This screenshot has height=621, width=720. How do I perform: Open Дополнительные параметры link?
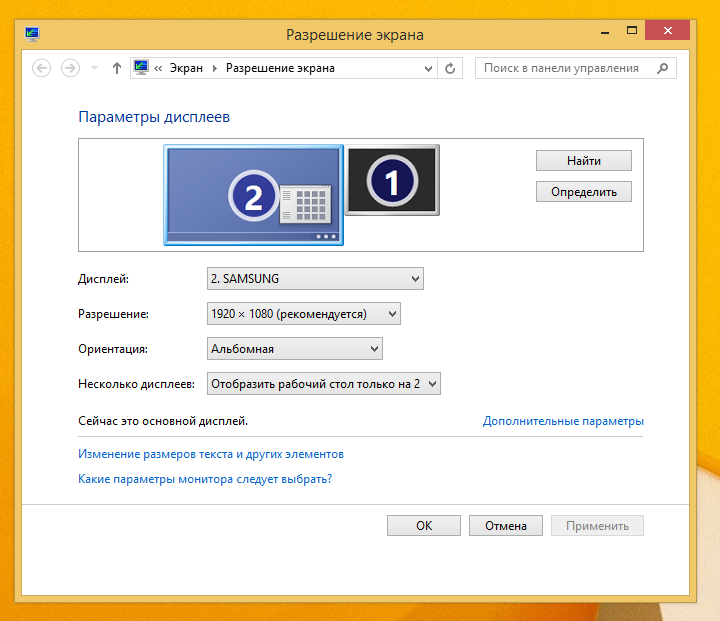563,421
